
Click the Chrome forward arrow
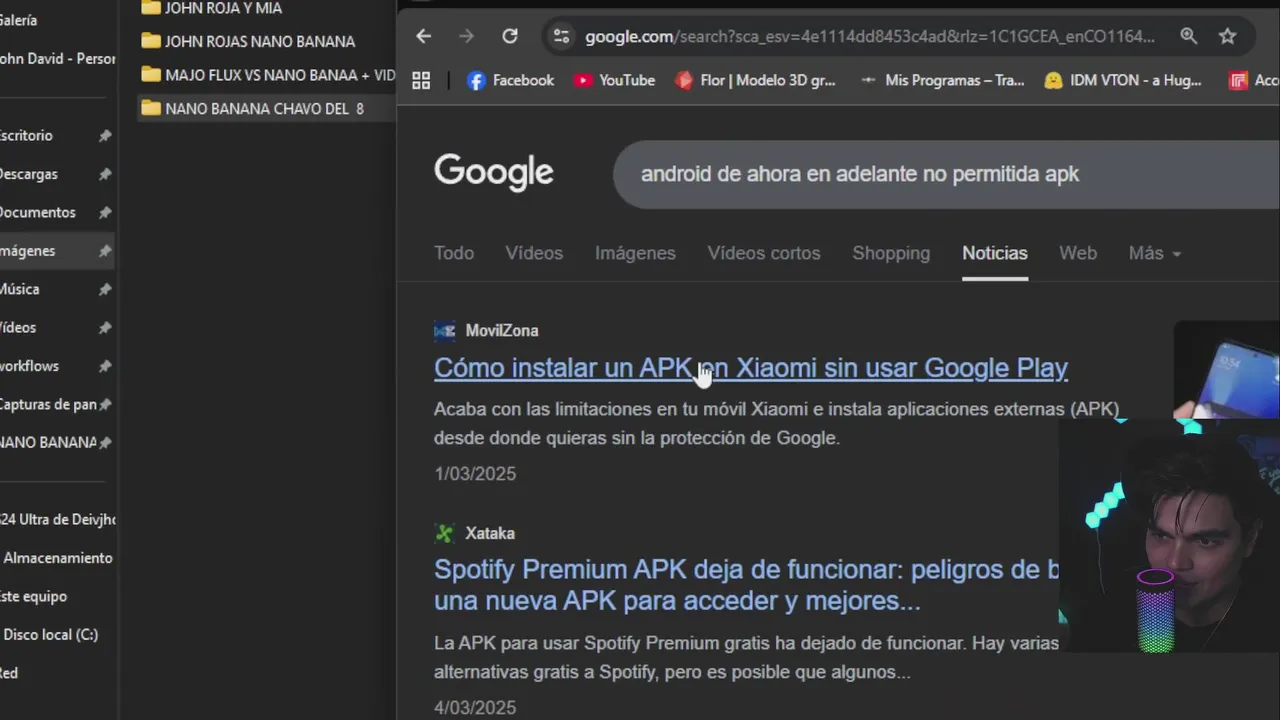pos(467,36)
